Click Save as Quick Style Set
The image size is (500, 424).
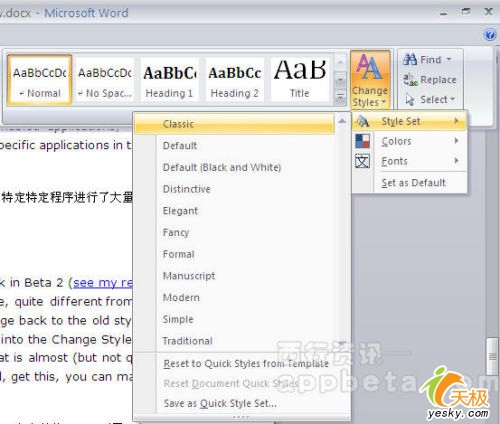(220, 403)
